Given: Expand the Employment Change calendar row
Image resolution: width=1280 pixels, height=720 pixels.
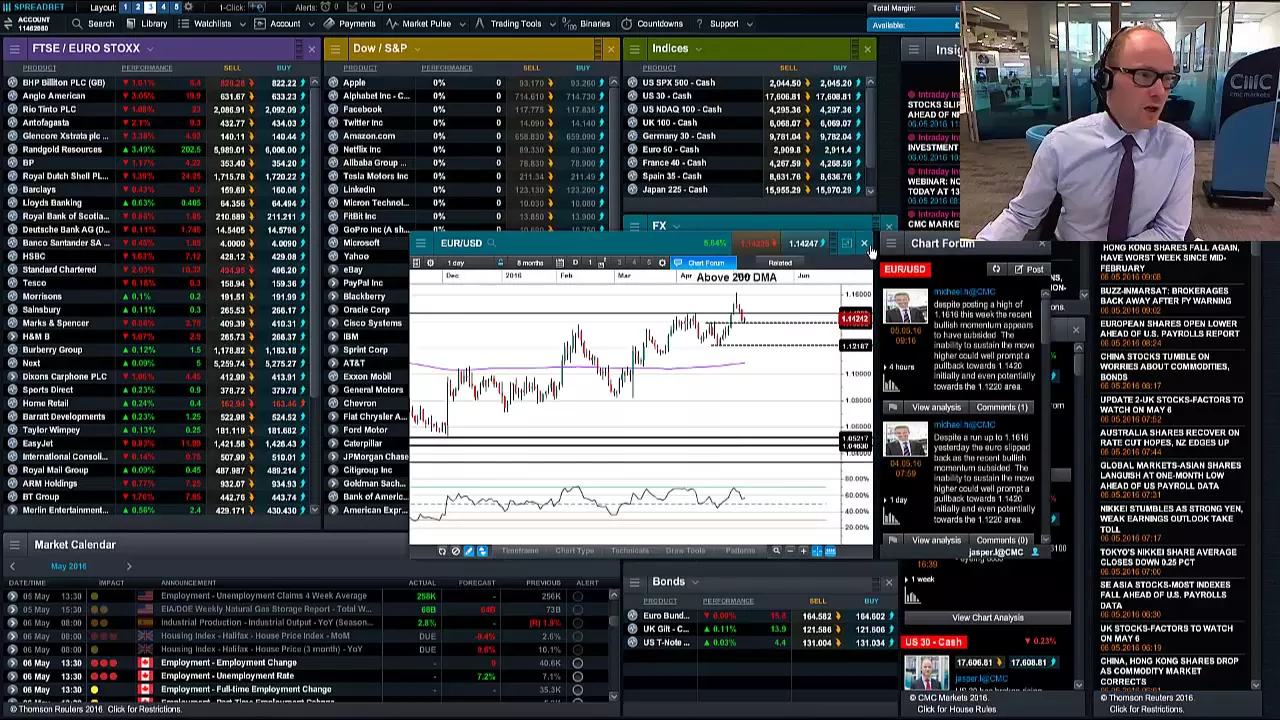Looking at the screenshot, I should [11, 663].
